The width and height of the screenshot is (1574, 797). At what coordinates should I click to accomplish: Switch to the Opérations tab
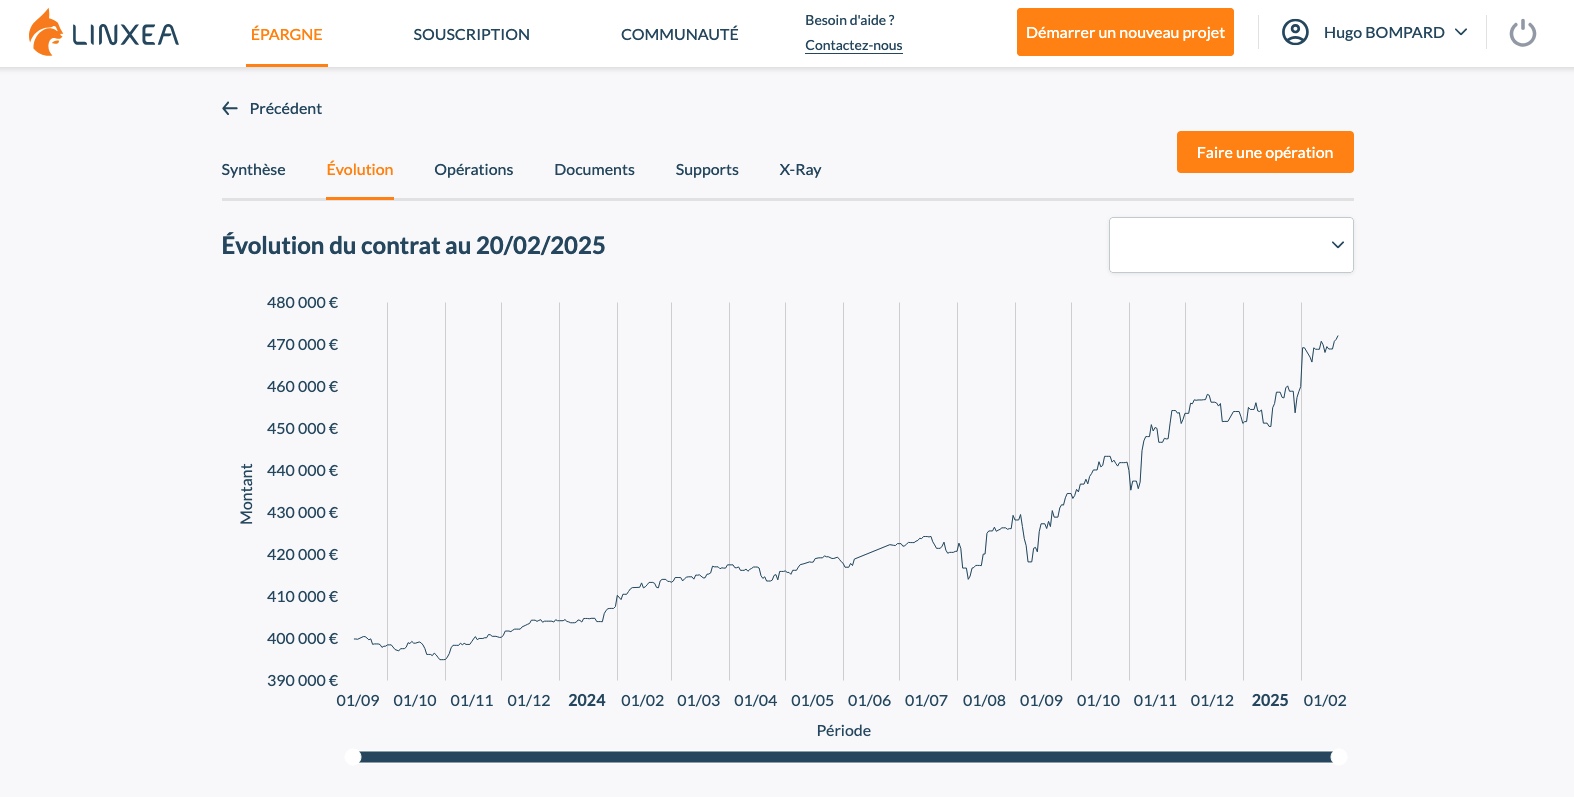473,170
